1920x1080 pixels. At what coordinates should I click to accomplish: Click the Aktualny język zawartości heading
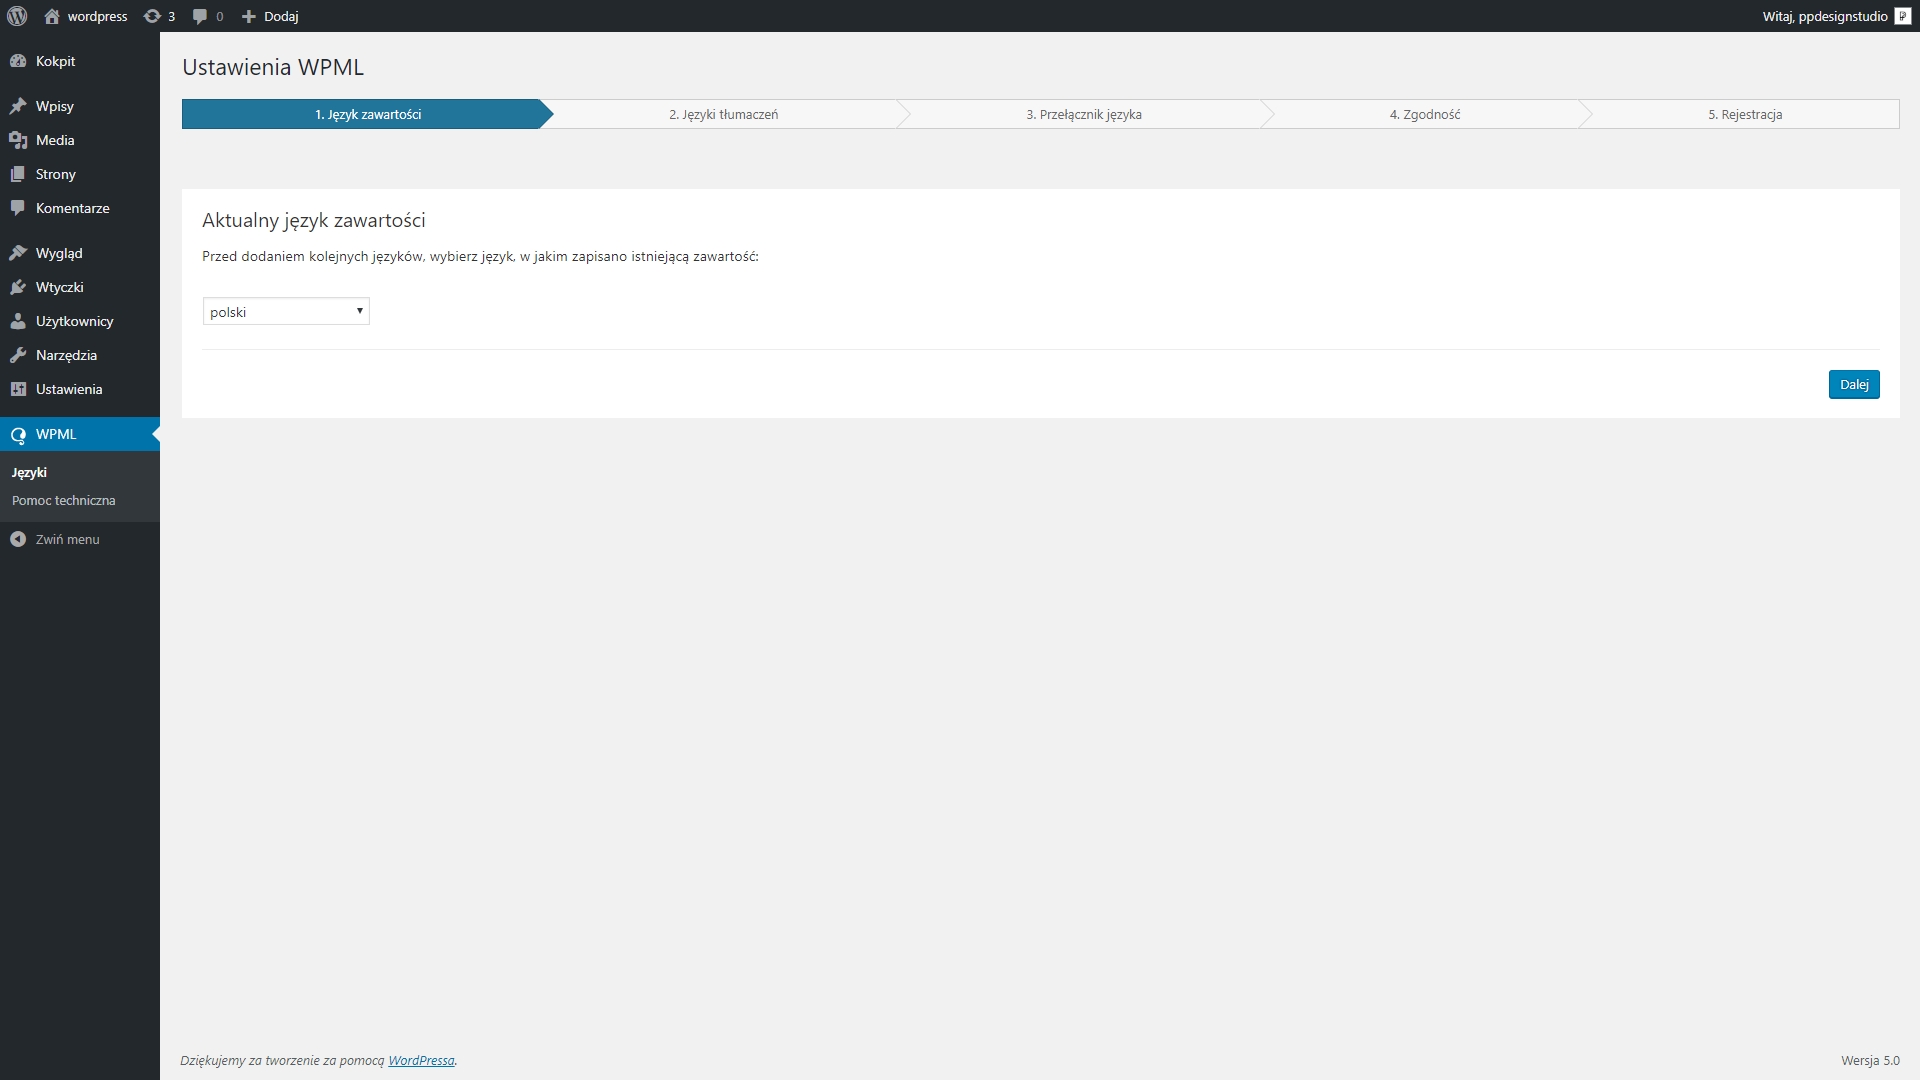coord(314,220)
